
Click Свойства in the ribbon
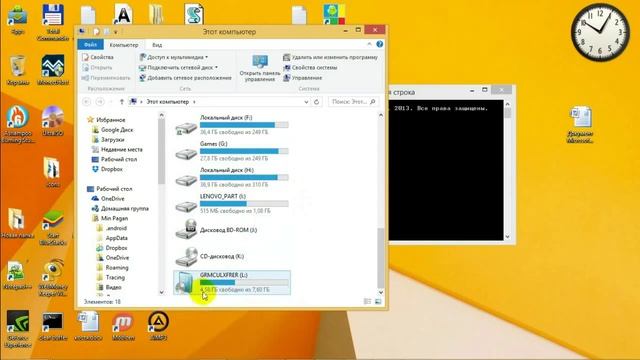point(98,57)
